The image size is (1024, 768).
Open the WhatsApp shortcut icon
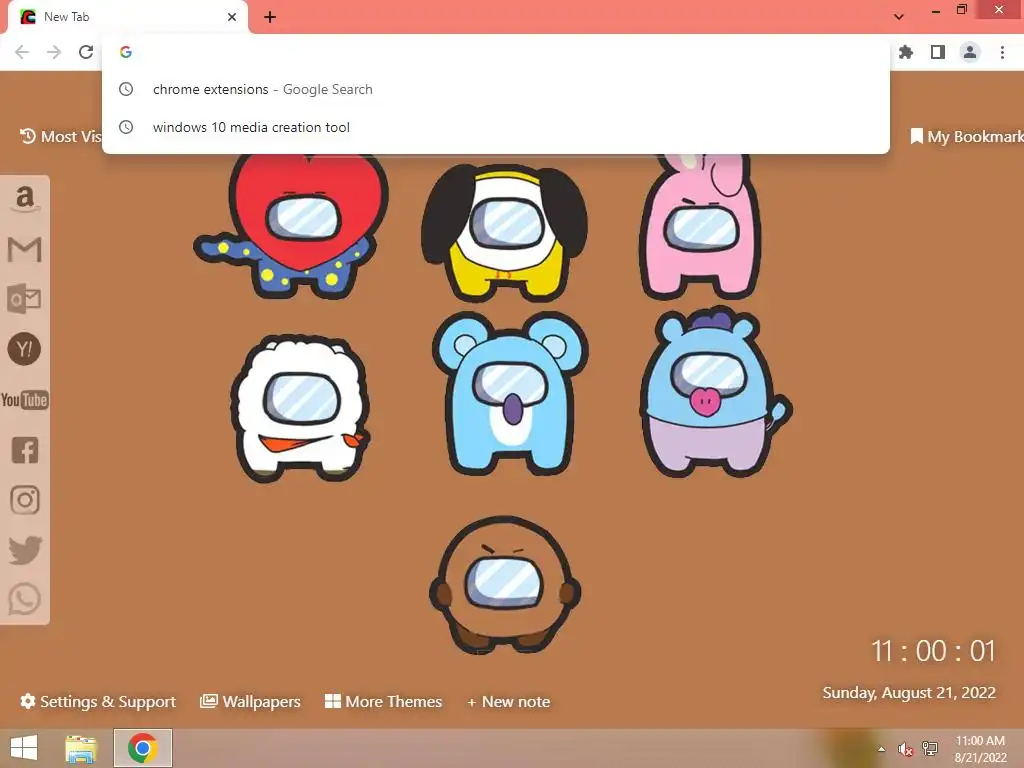tap(25, 599)
